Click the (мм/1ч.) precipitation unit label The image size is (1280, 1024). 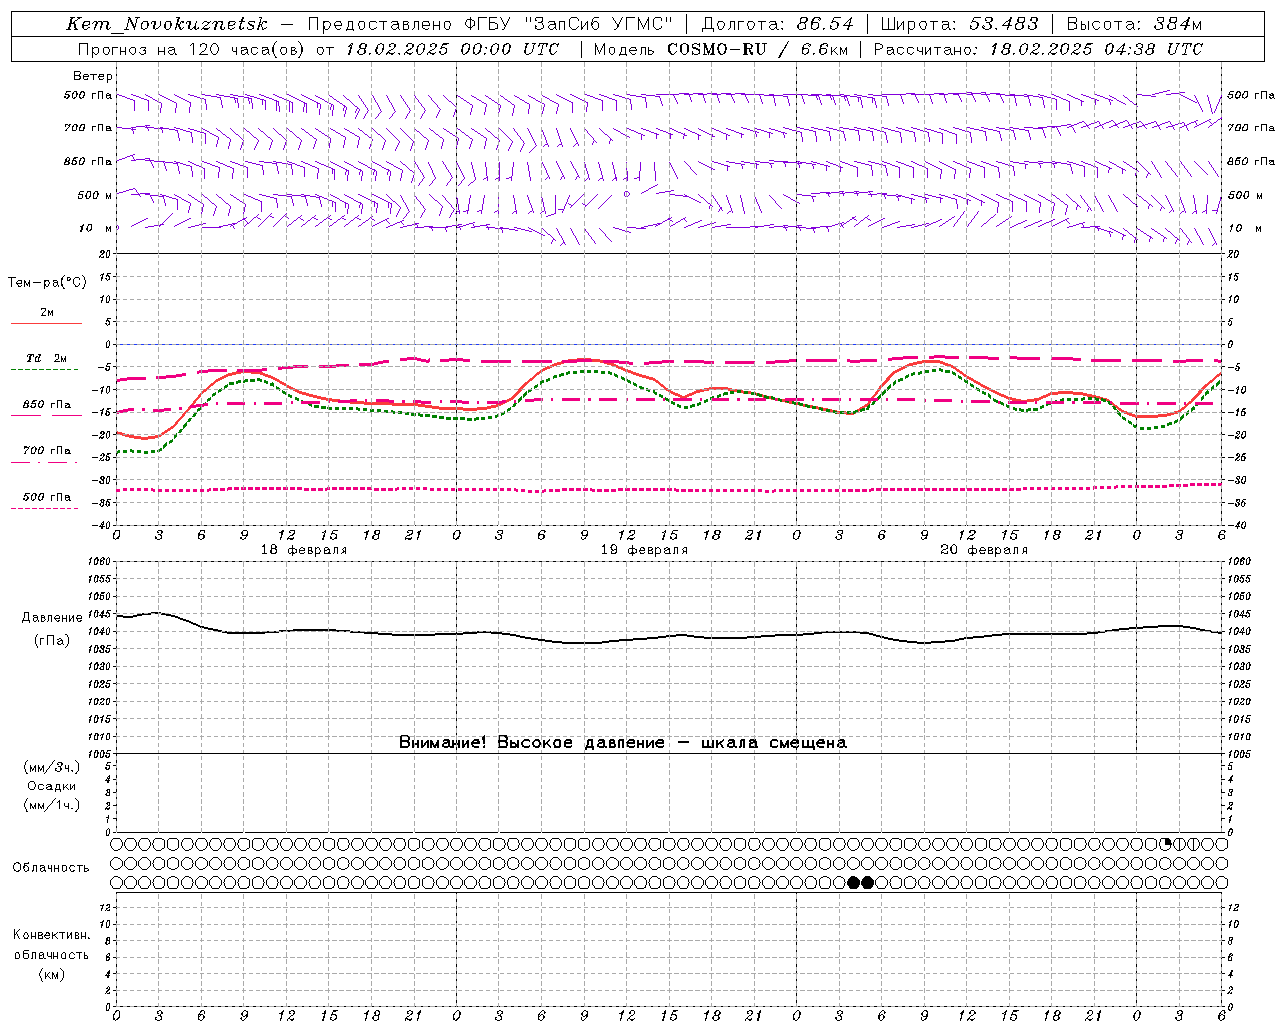click(x=52, y=805)
